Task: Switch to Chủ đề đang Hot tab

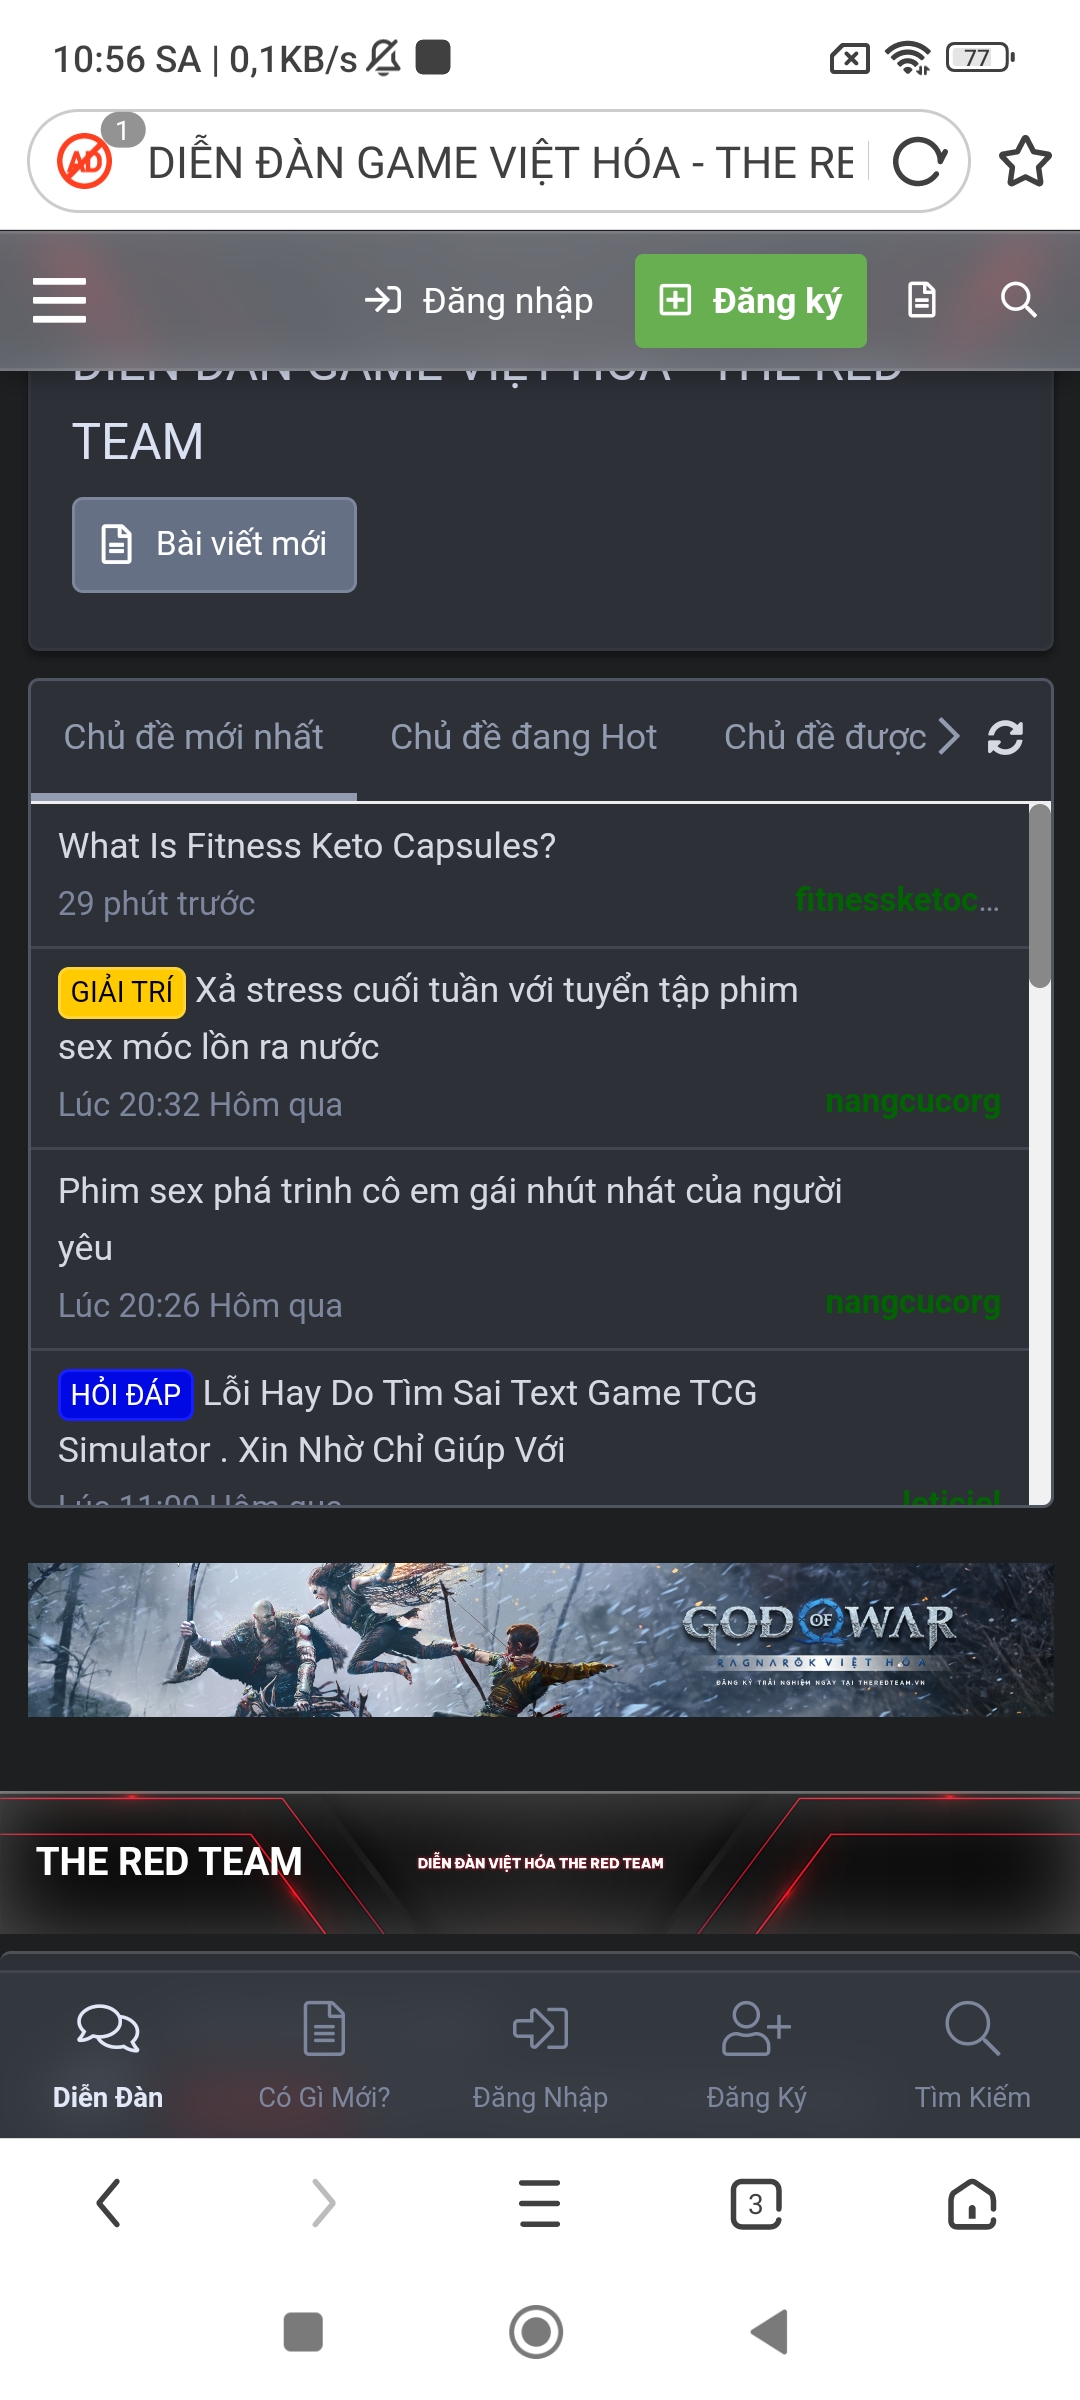Action: (x=523, y=737)
